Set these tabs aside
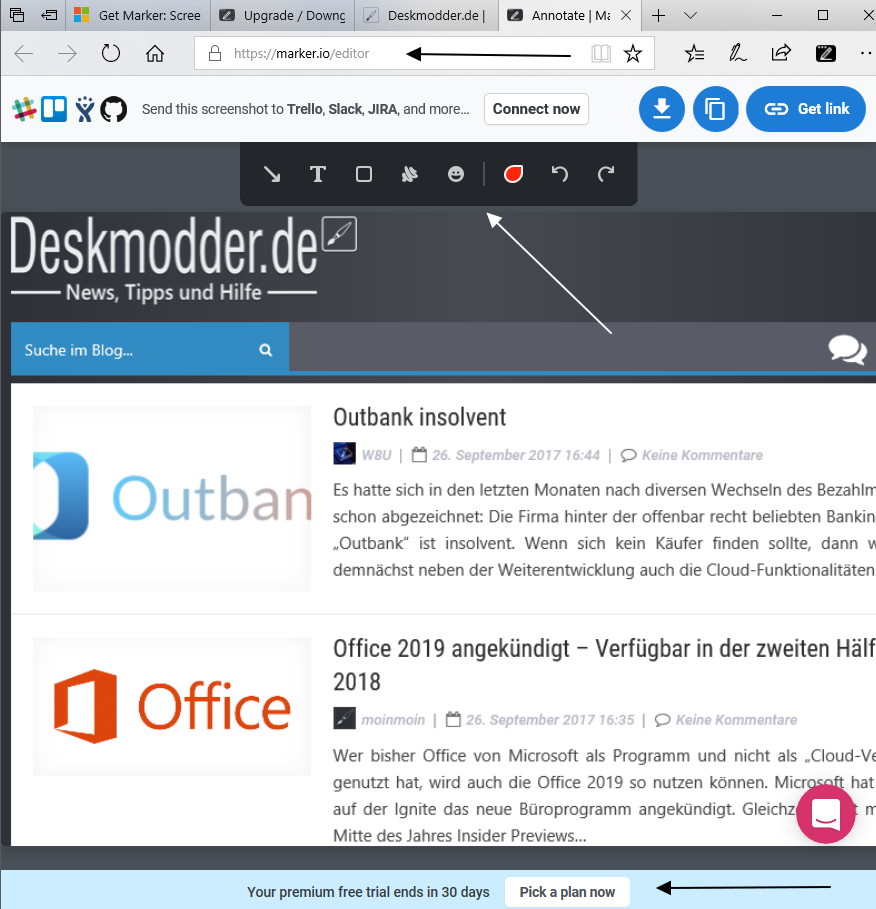Viewport: 876px width, 909px height. pos(49,15)
